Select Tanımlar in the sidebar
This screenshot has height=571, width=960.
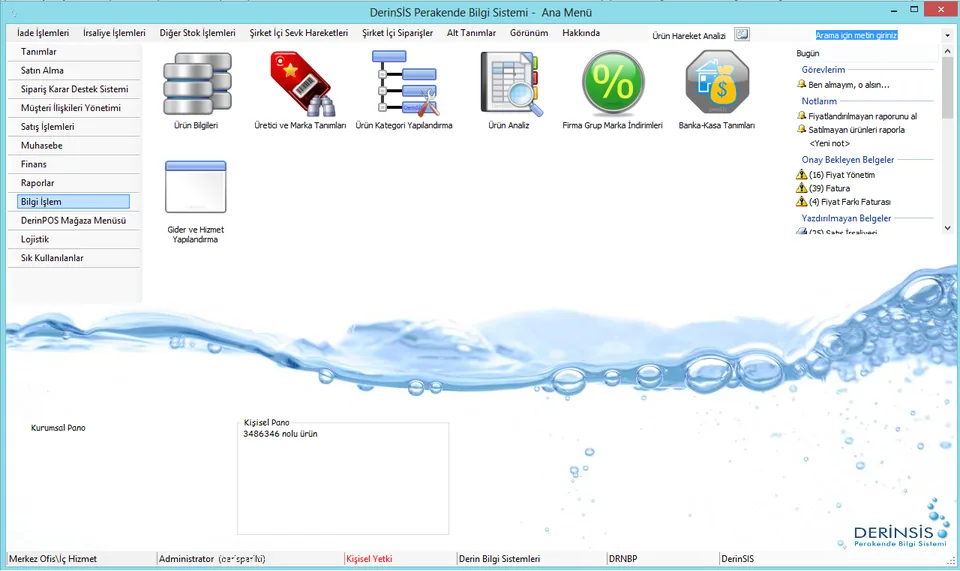pos(75,52)
